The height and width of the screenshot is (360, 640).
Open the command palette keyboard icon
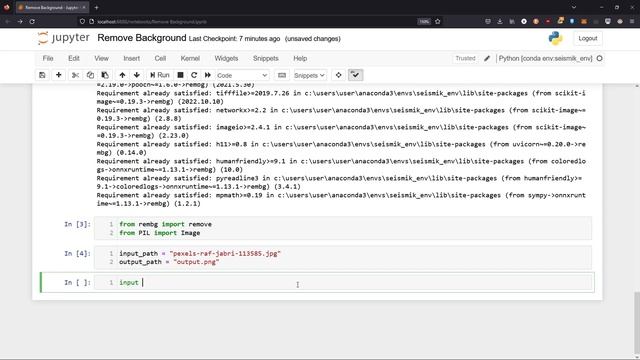282,75
